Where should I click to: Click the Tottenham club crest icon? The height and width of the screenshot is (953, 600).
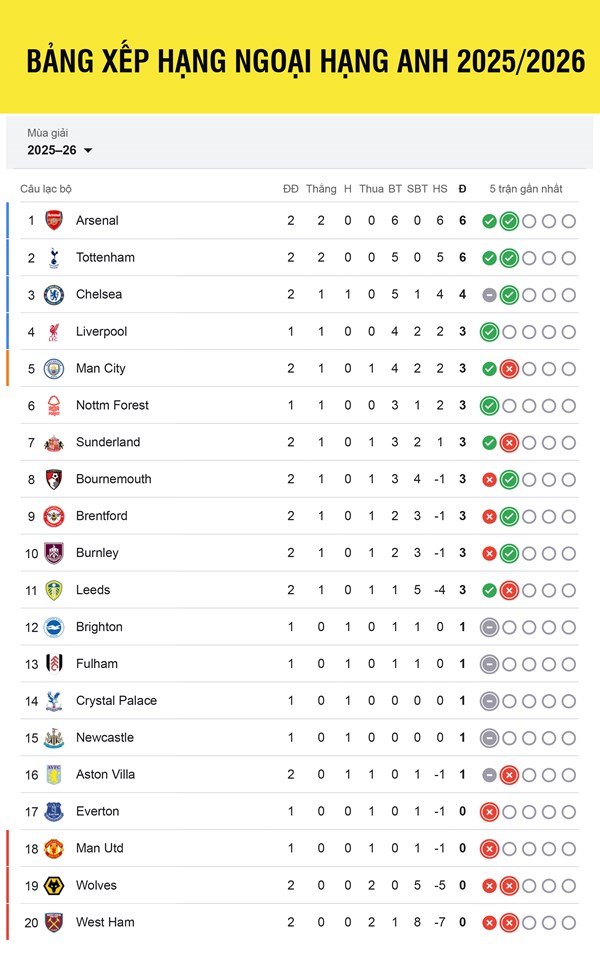54,257
